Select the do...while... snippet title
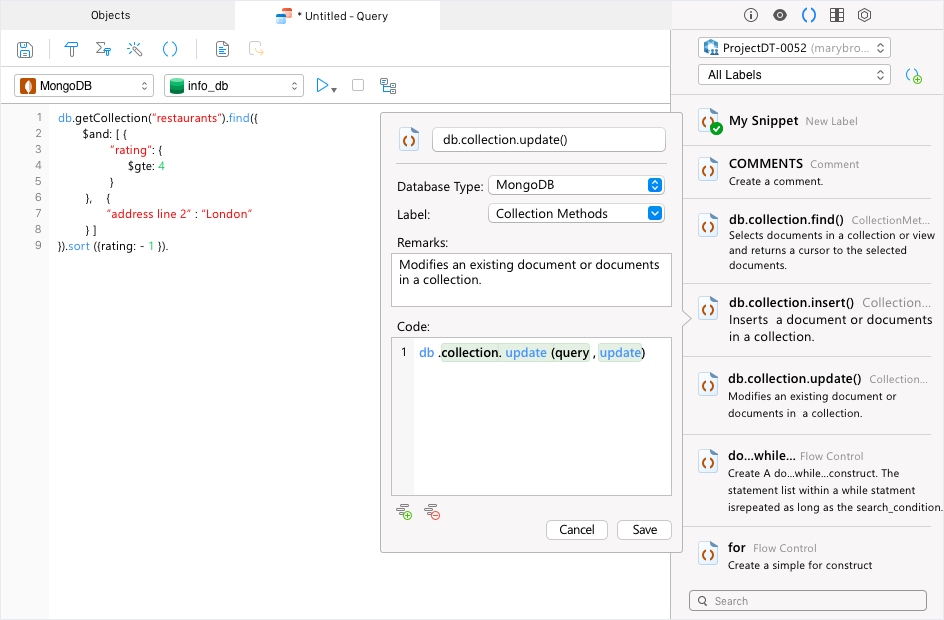 [x=762, y=456]
